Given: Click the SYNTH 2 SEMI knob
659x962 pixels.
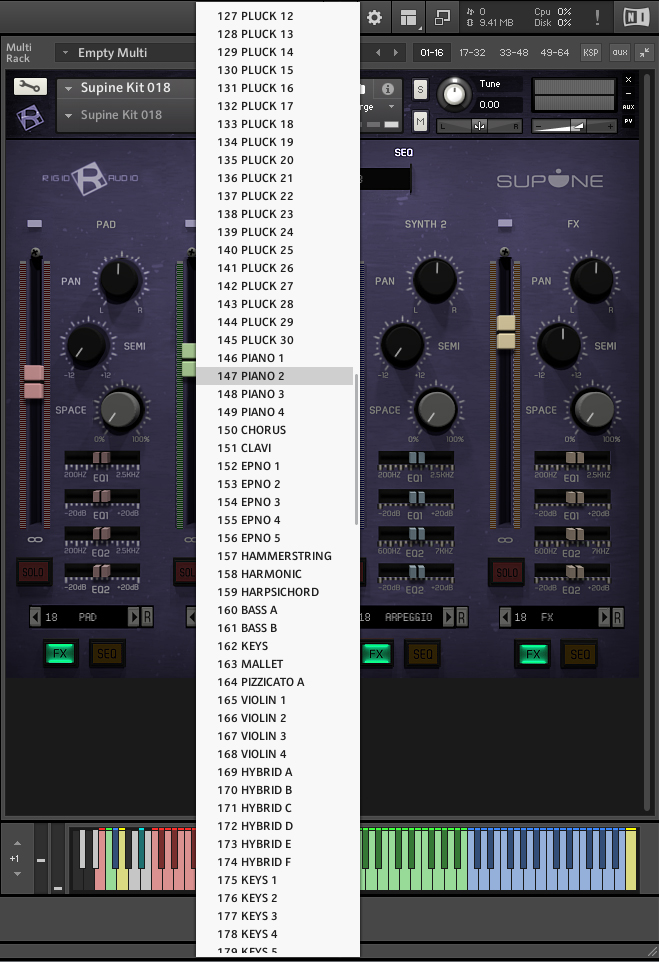Looking at the screenshot, I should tap(402, 344).
